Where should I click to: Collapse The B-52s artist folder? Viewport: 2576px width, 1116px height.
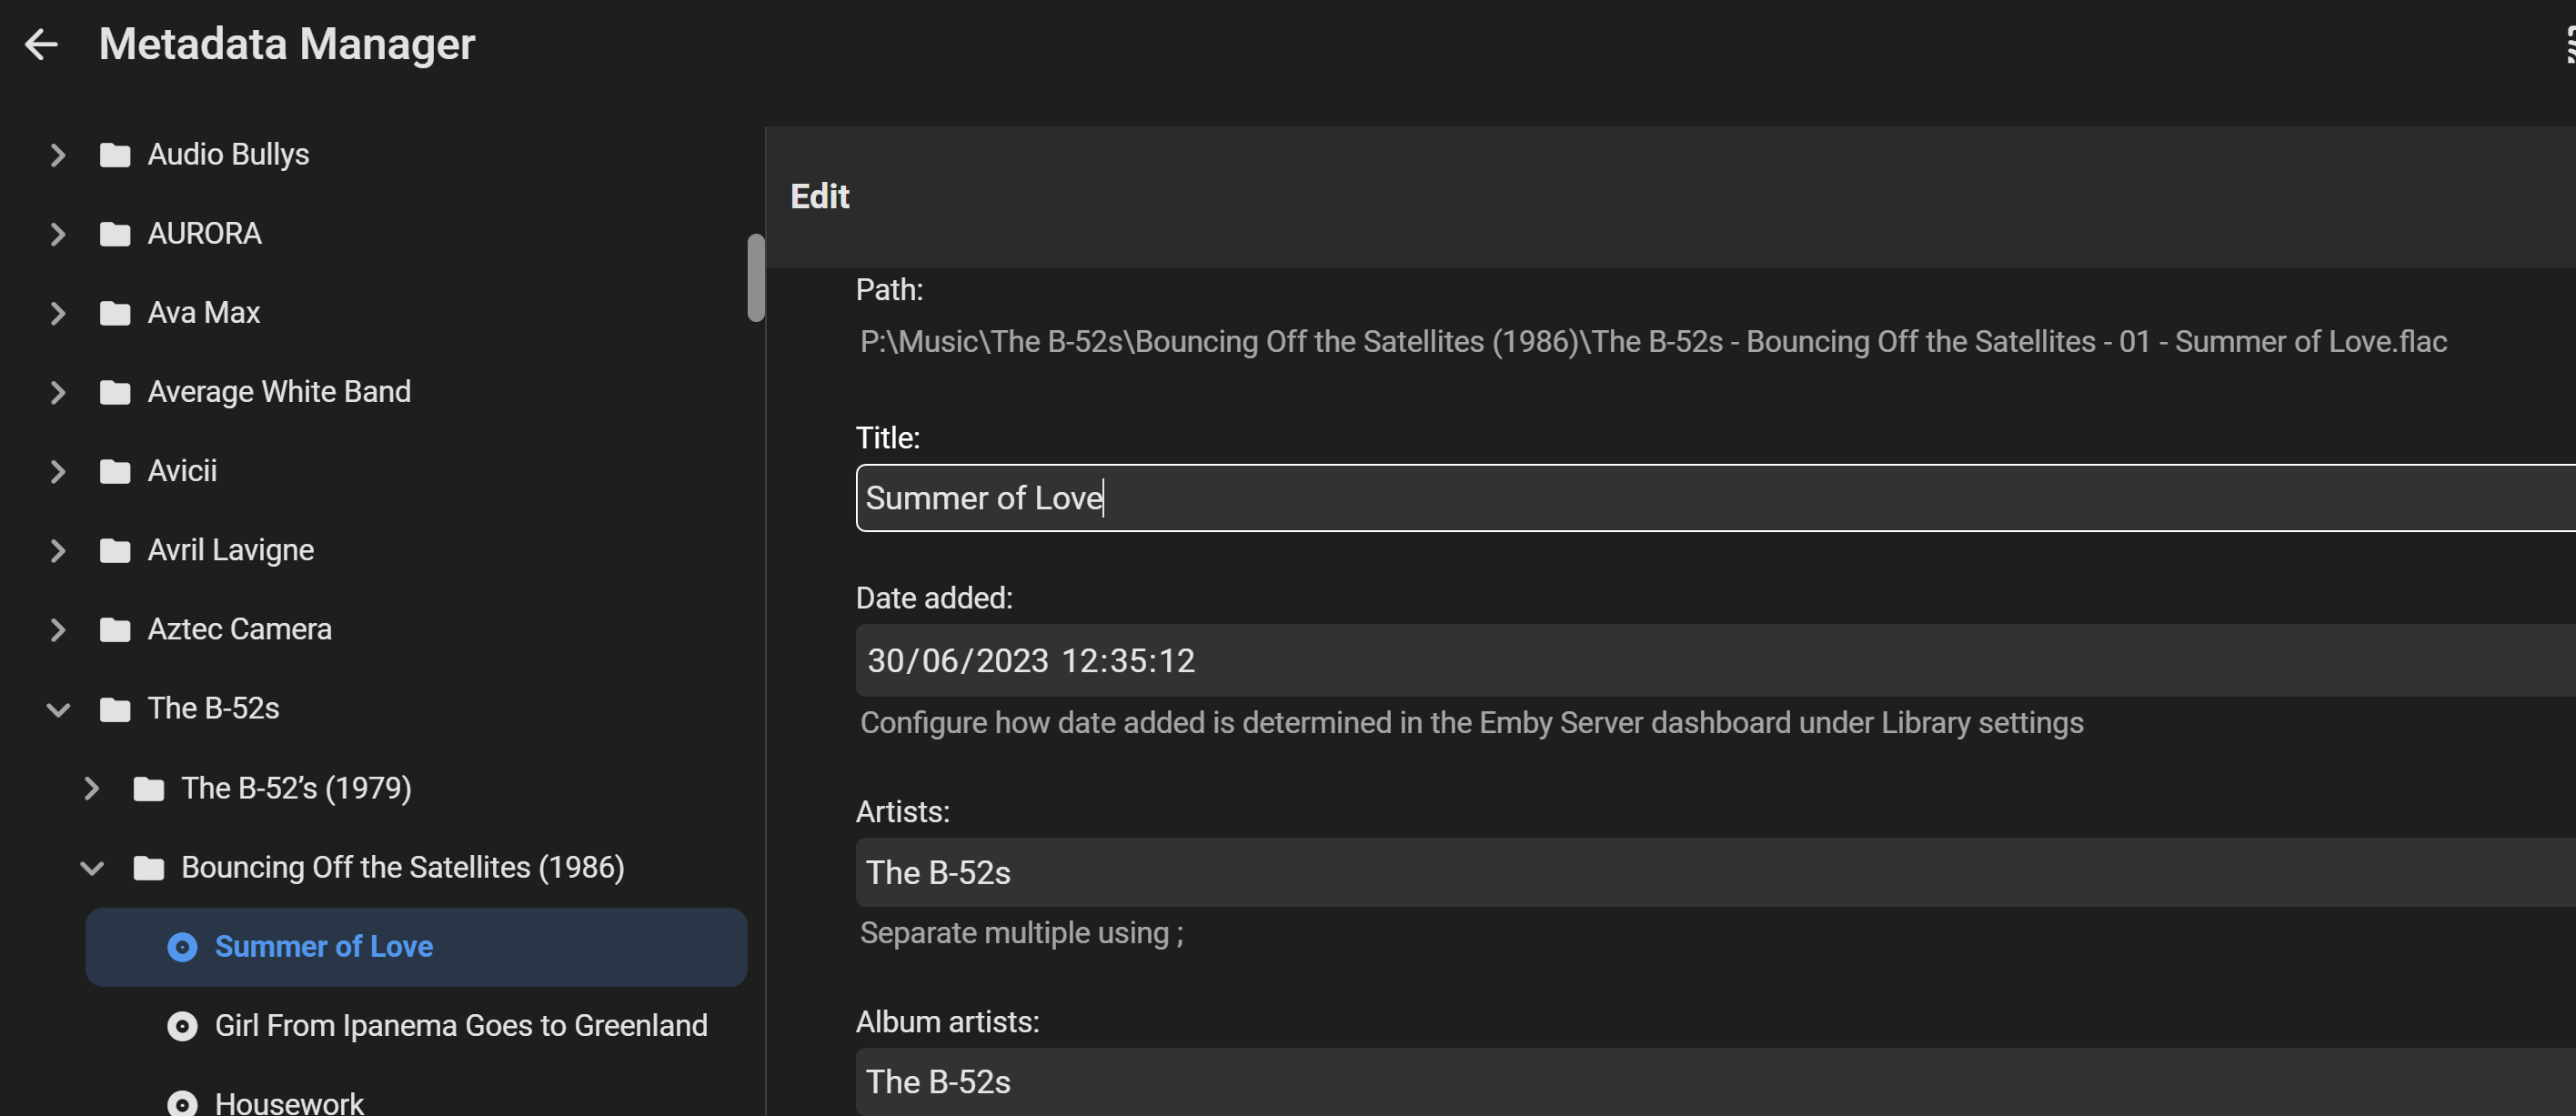click(58, 709)
